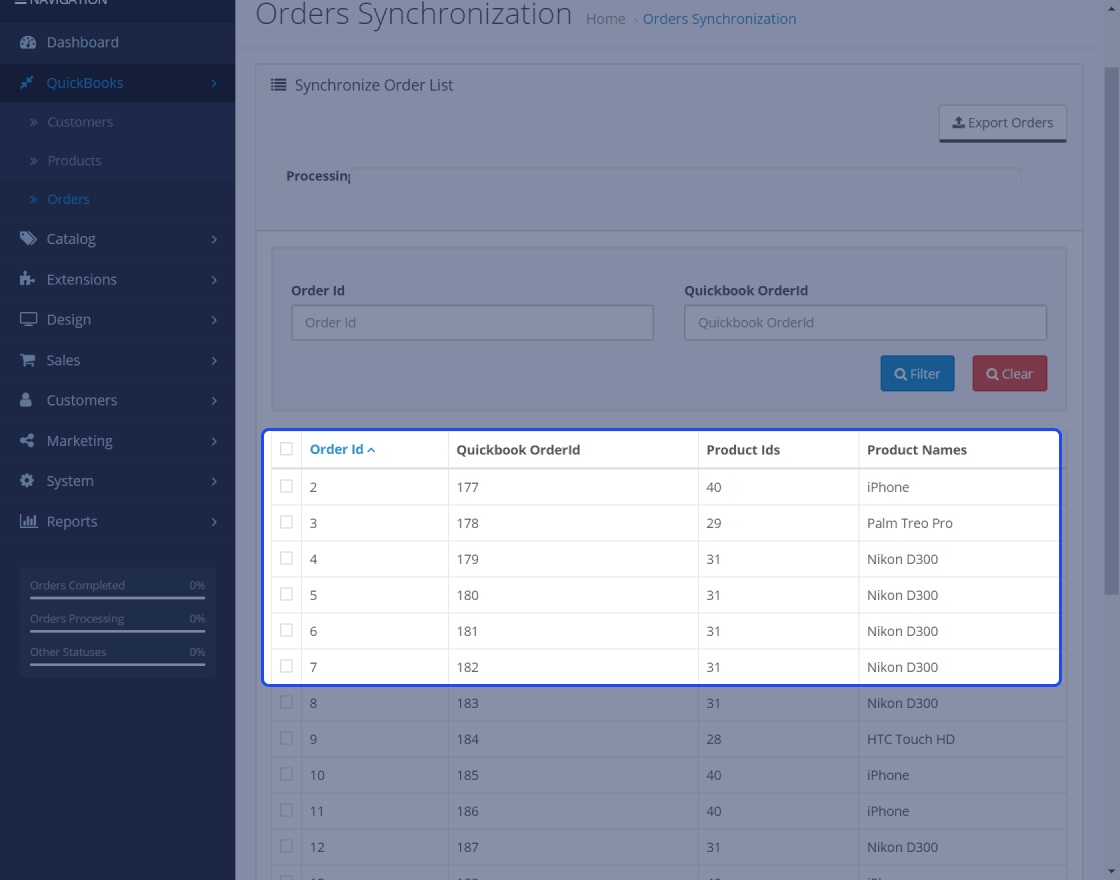Click the Catalog tags icon

(x=28, y=239)
